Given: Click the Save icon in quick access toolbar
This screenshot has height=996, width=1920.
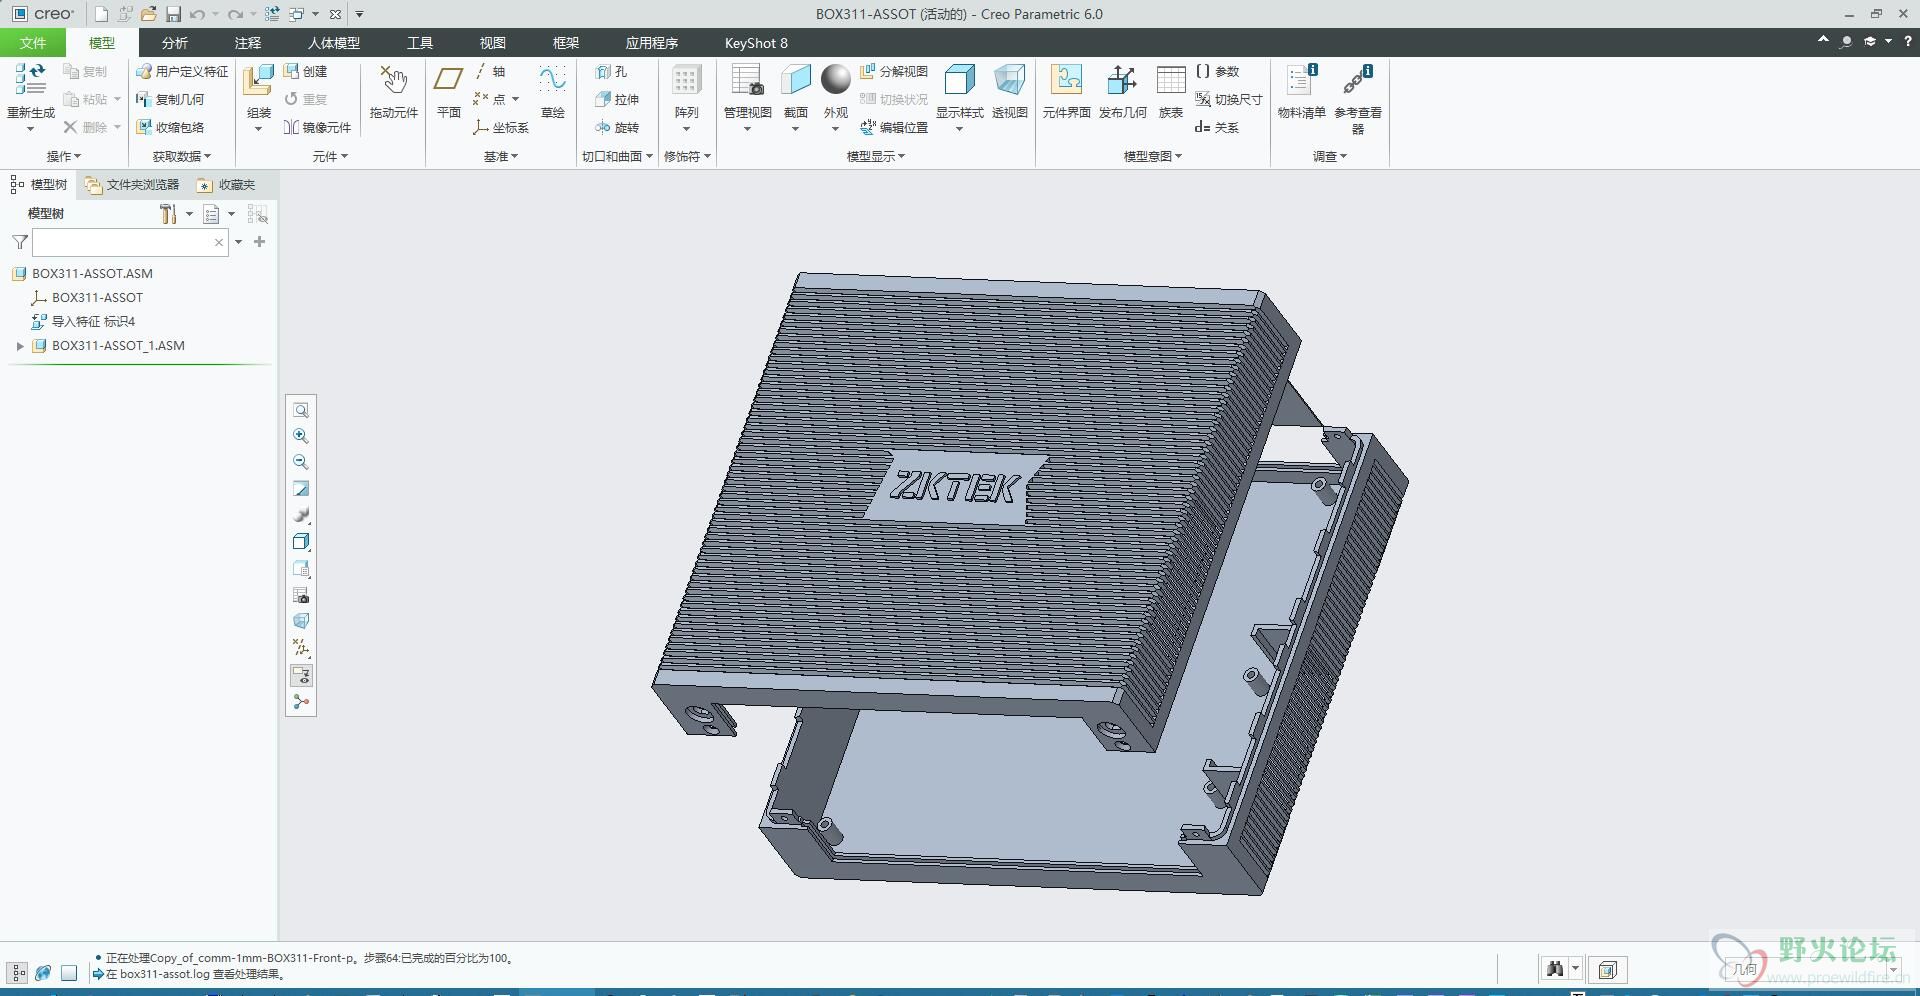Looking at the screenshot, I should pos(173,14).
